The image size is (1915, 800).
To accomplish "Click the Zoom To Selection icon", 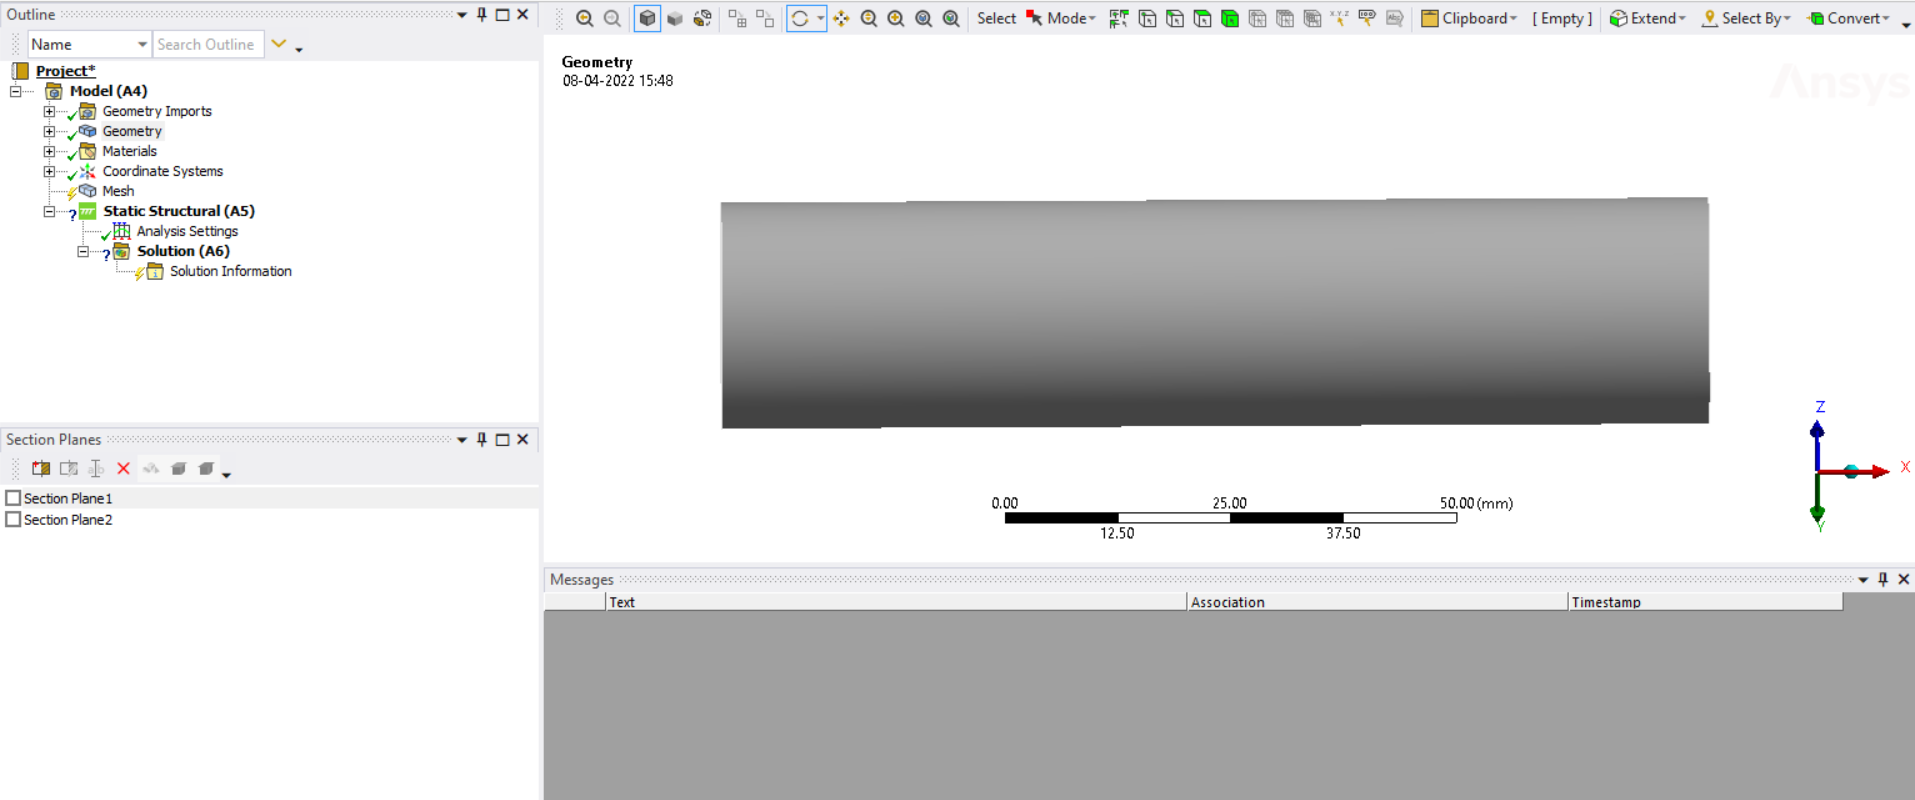I will click(x=951, y=18).
